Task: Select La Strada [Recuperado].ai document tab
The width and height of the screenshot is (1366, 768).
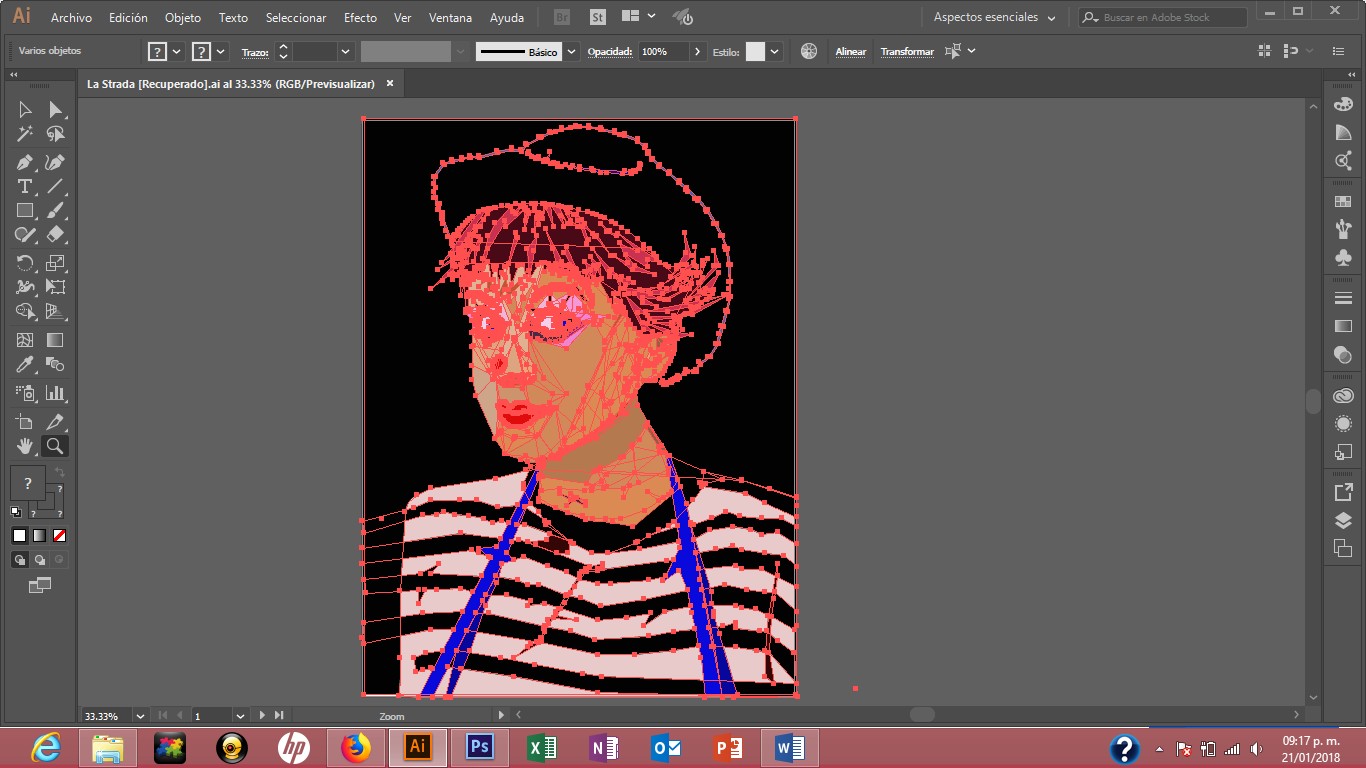Action: click(x=231, y=84)
